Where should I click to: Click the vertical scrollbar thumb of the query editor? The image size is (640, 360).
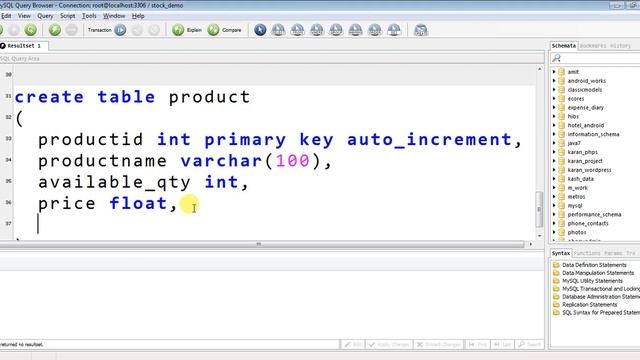(x=539, y=209)
